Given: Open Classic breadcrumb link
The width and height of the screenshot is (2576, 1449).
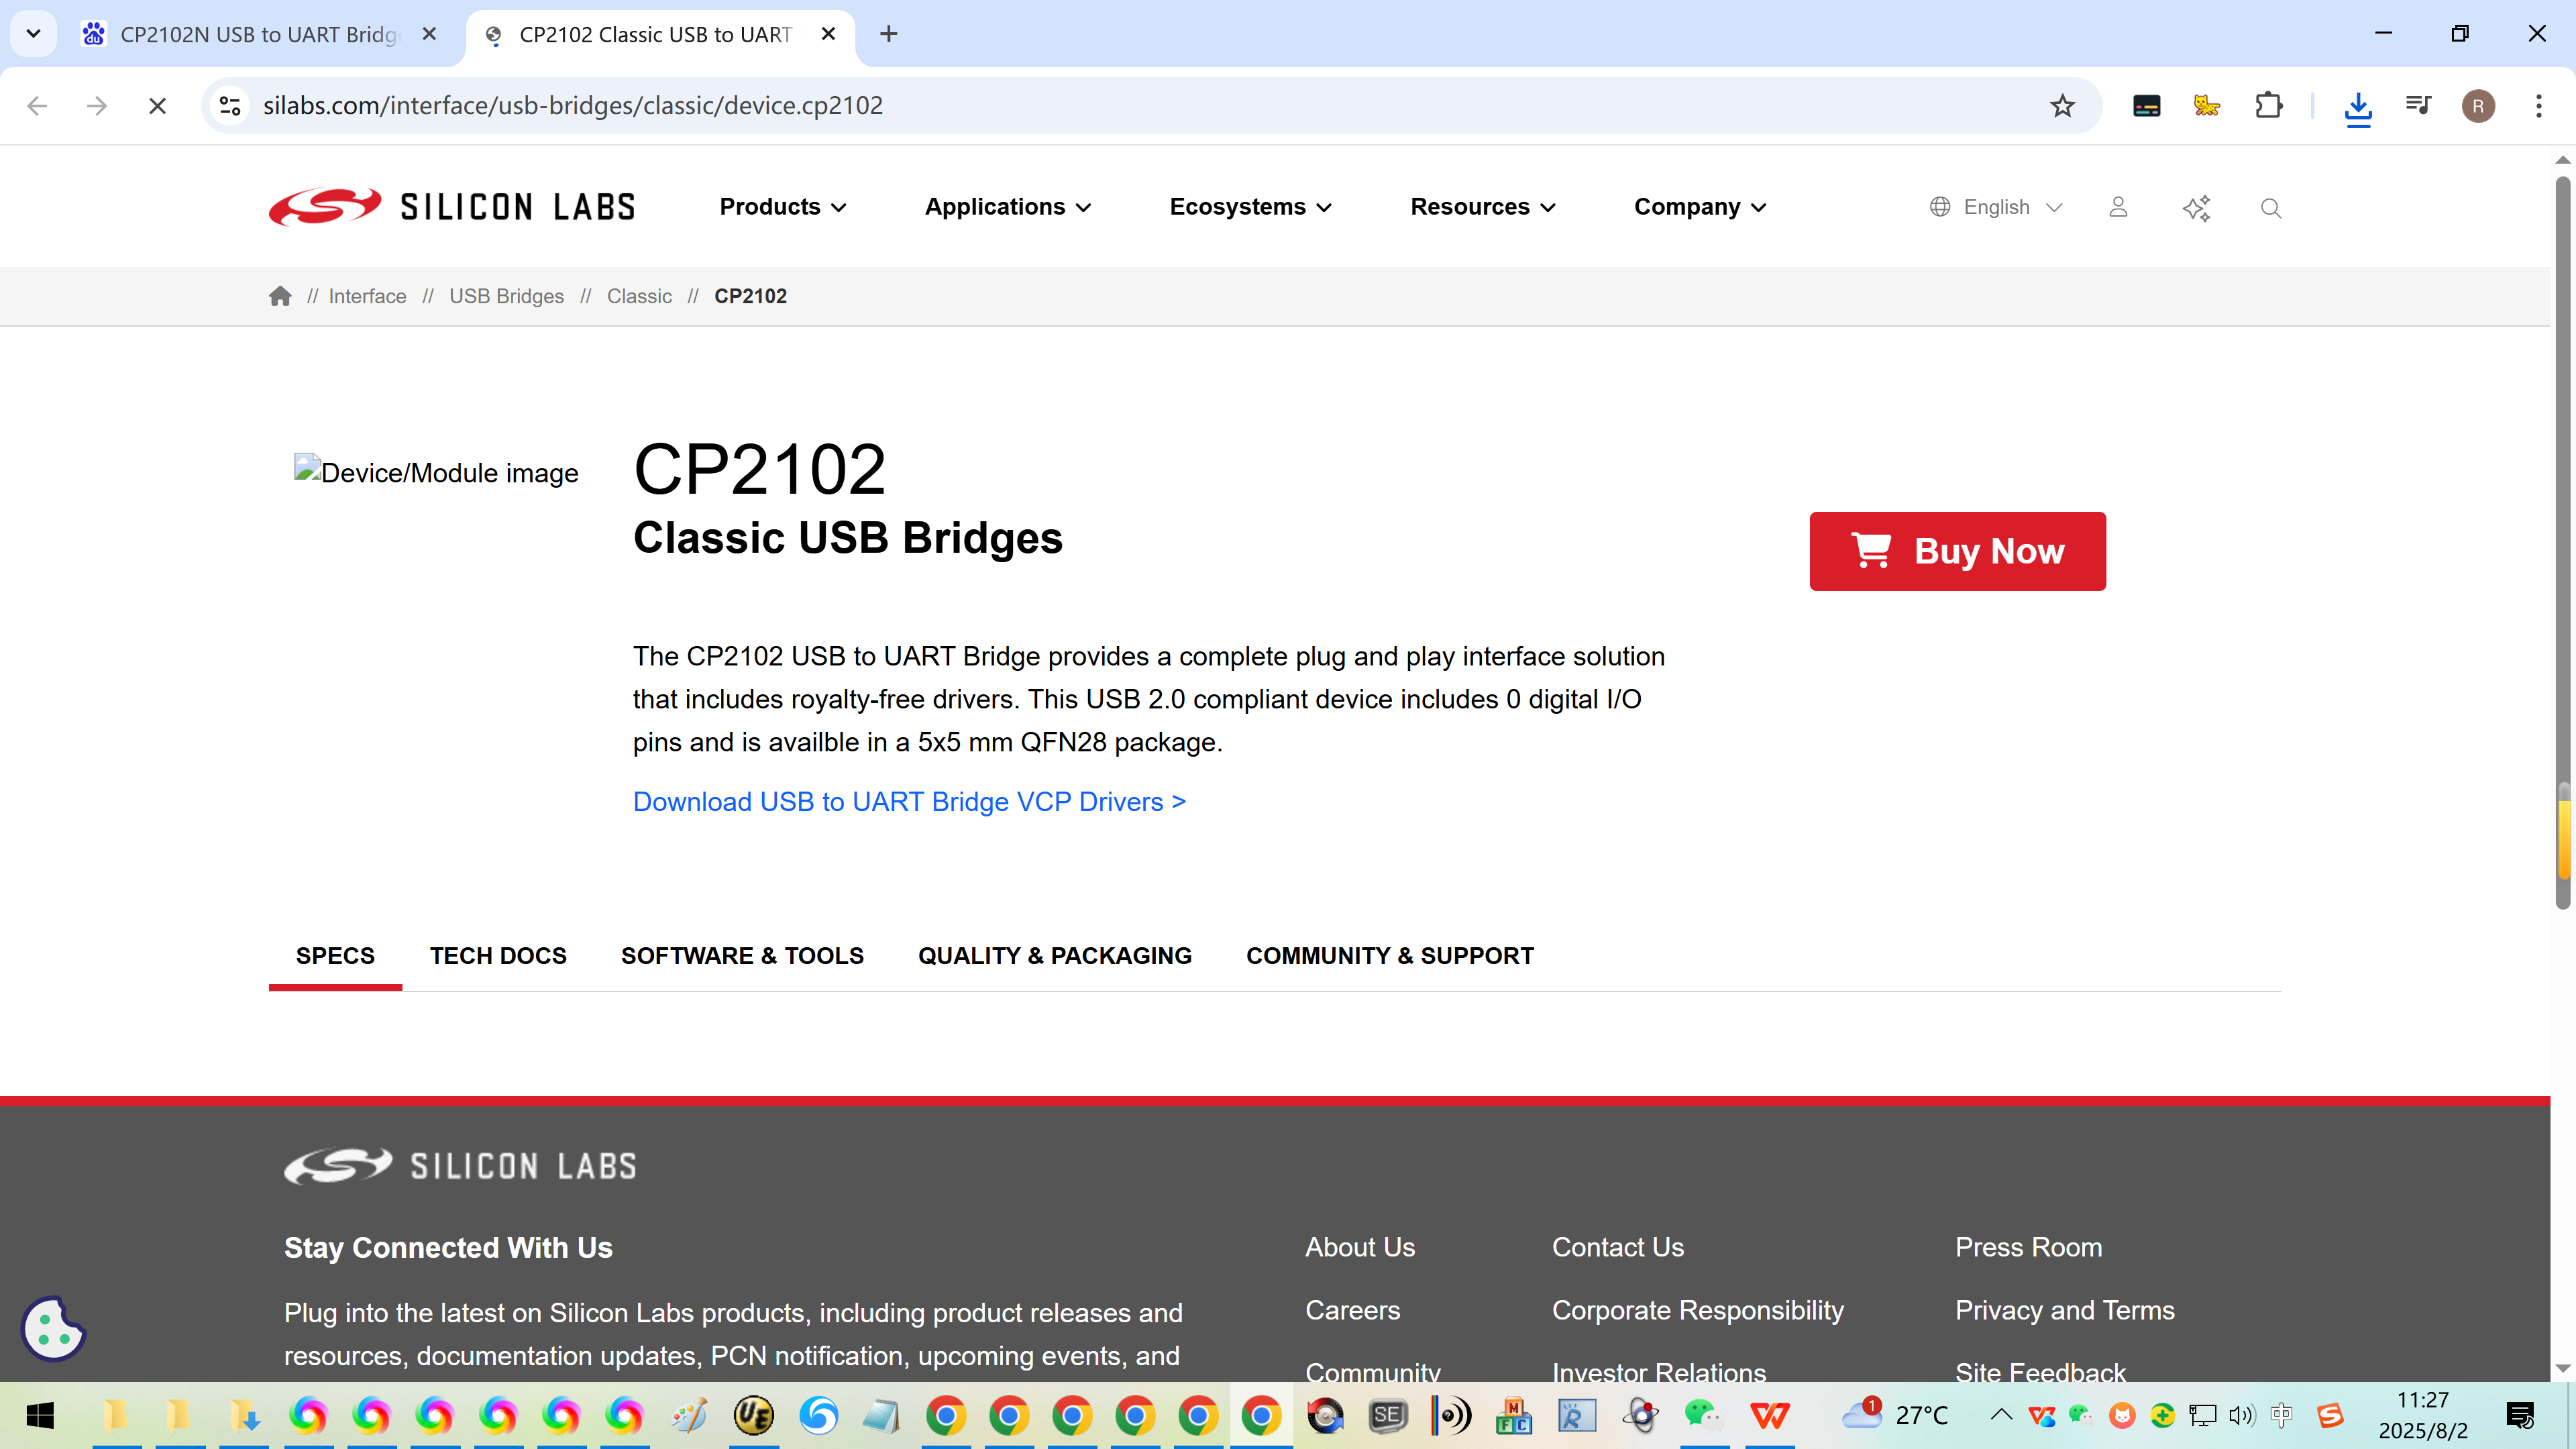Looking at the screenshot, I should point(639,296).
